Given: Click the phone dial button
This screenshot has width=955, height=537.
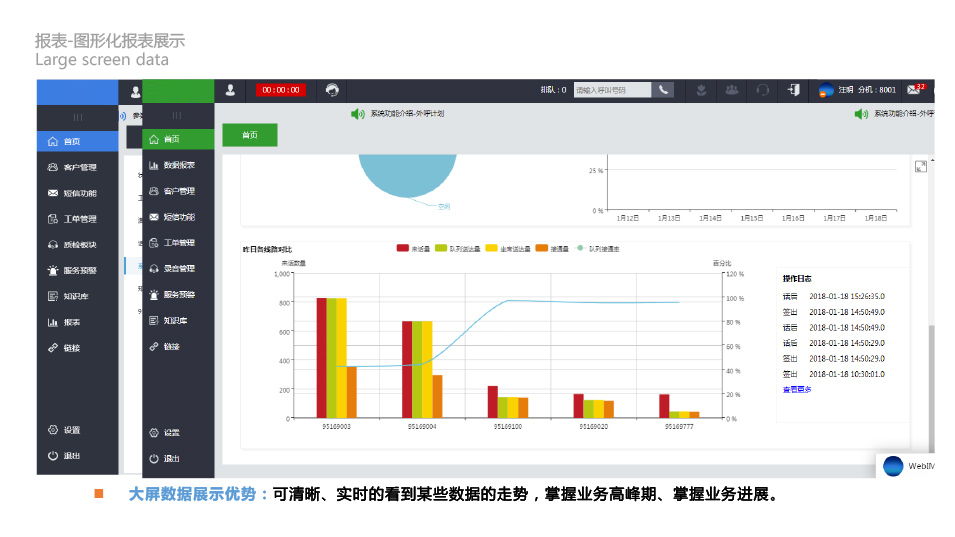Looking at the screenshot, I should point(663,90).
